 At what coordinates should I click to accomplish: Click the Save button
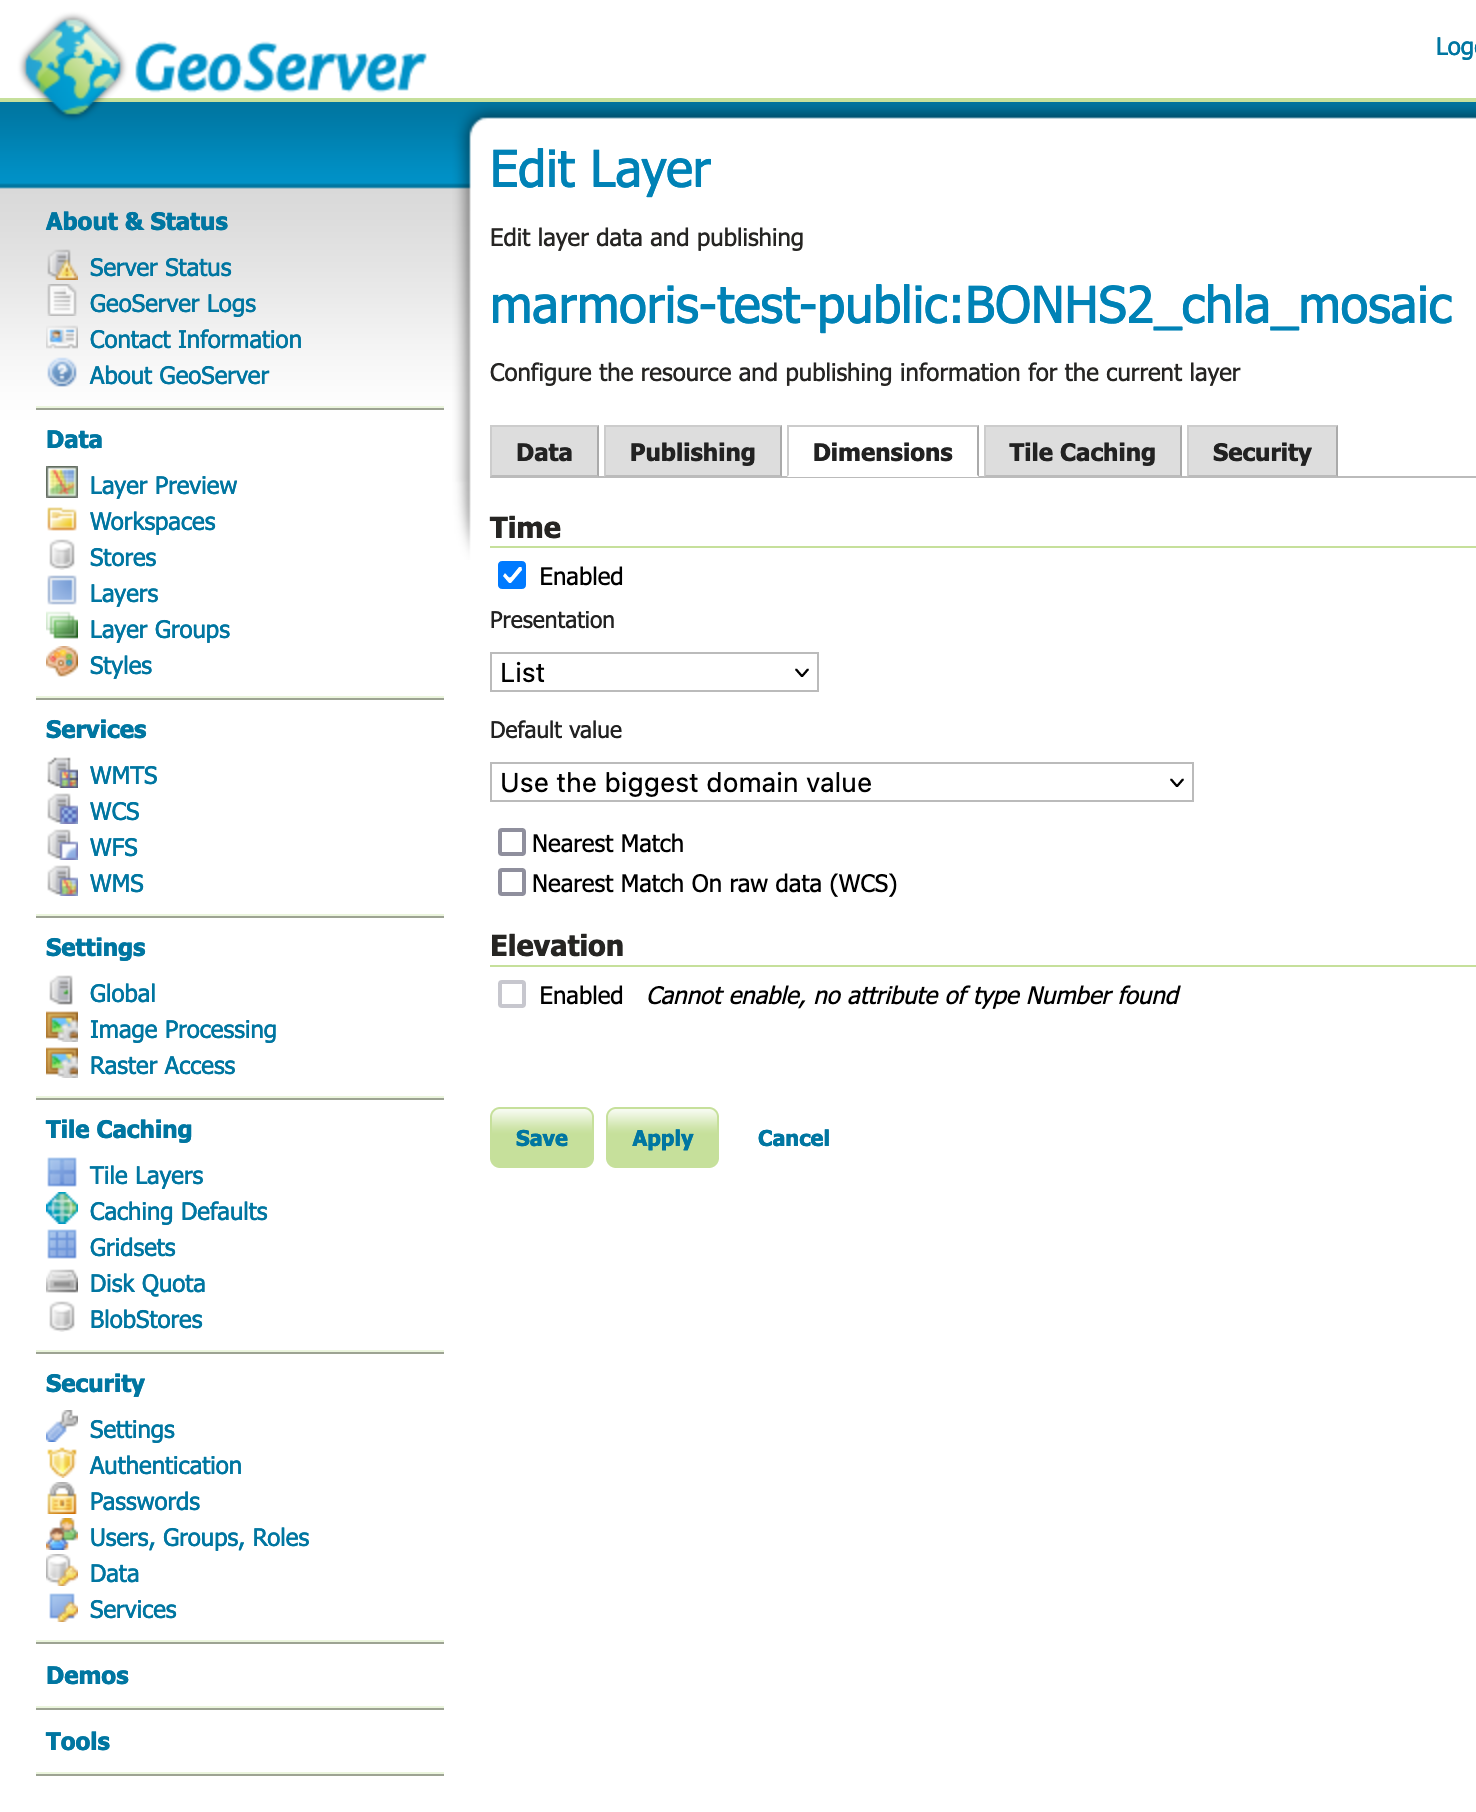pyautogui.click(x=542, y=1138)
